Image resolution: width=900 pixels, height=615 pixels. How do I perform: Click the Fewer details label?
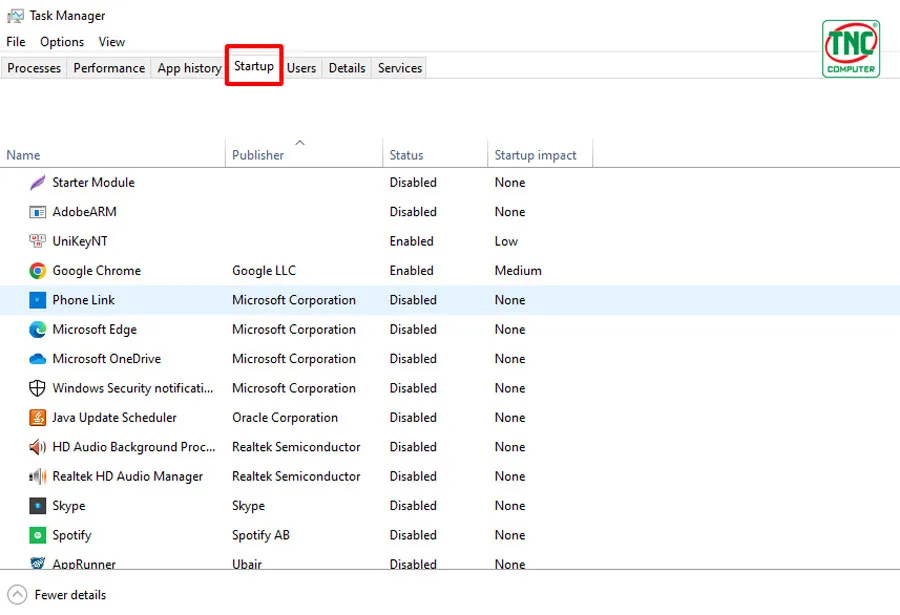pos(70,595)
